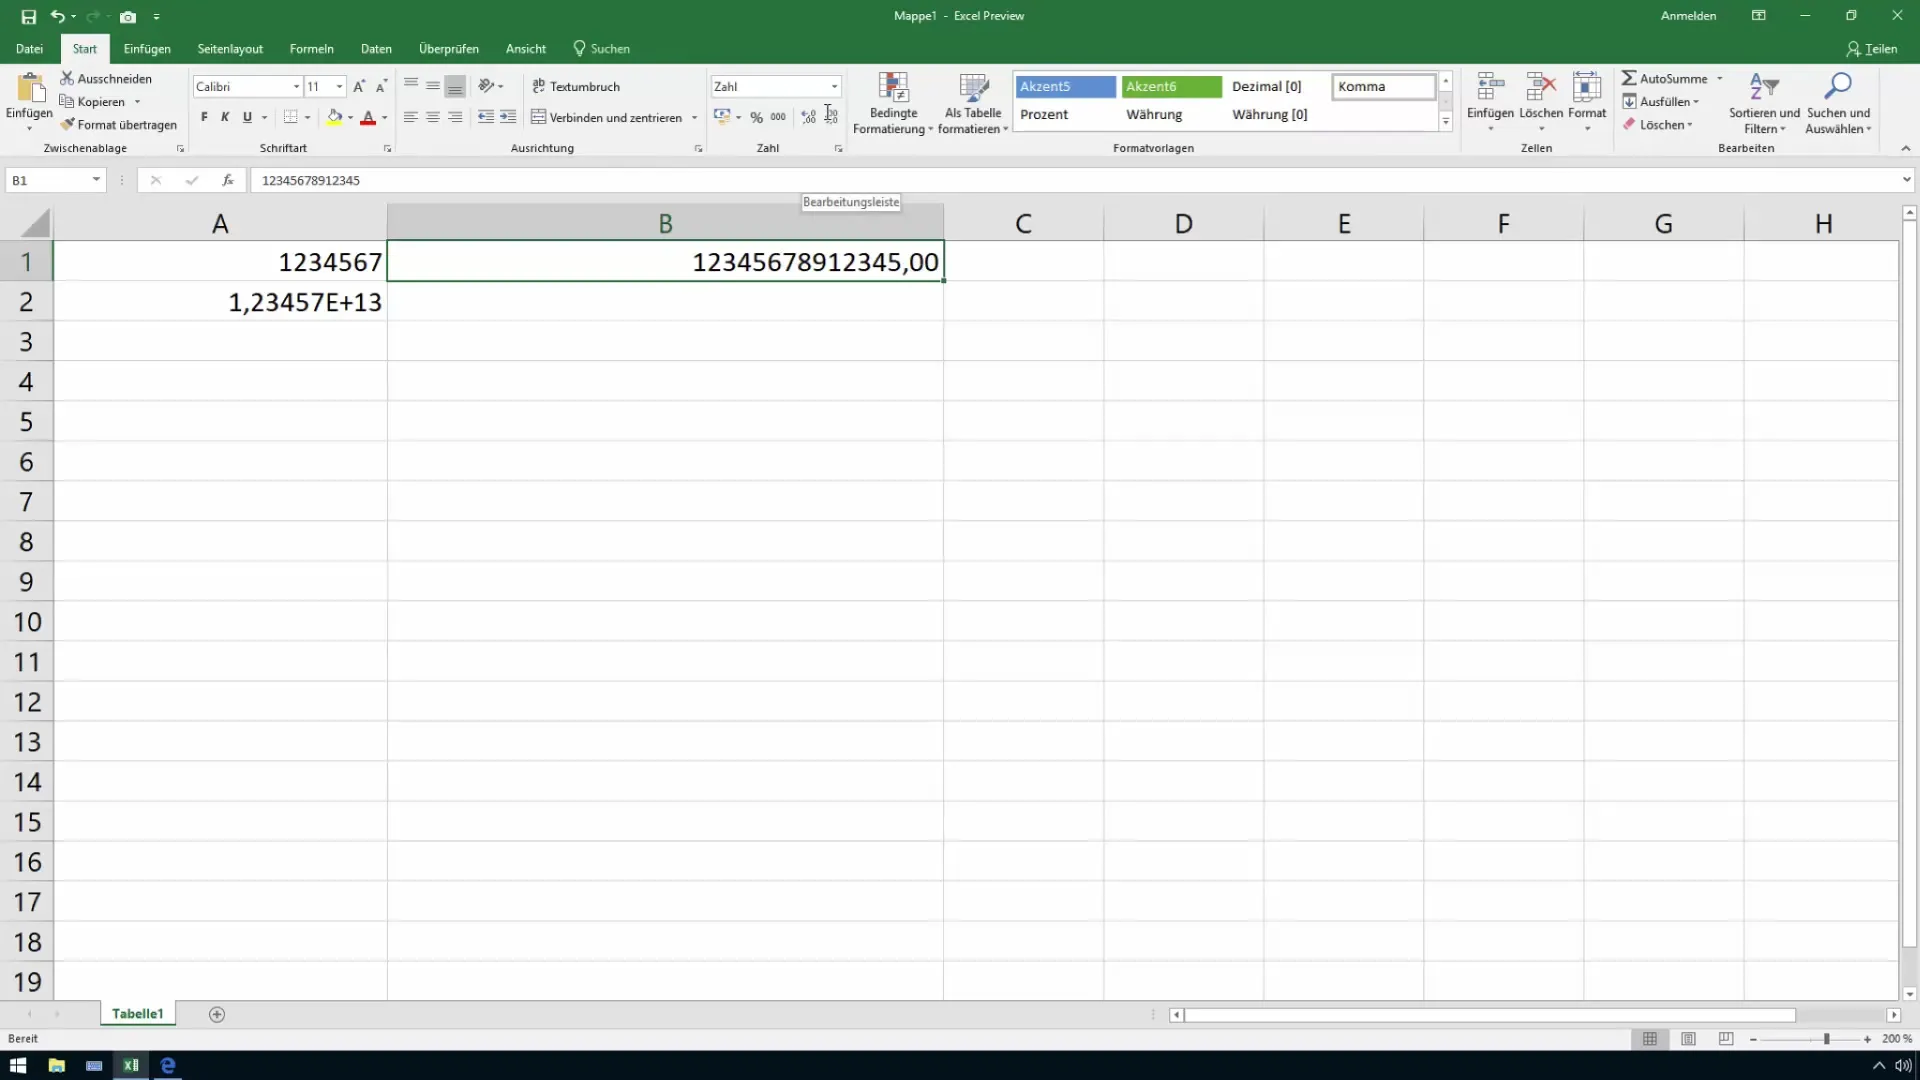Increase indent icon
The height and width of the screenshot is (1080, 1920).
click(508, 117)
